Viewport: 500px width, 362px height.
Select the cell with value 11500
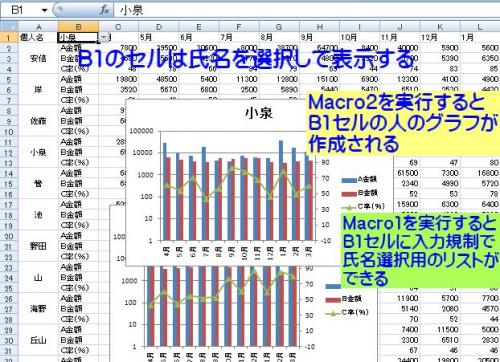coord(440,330)
